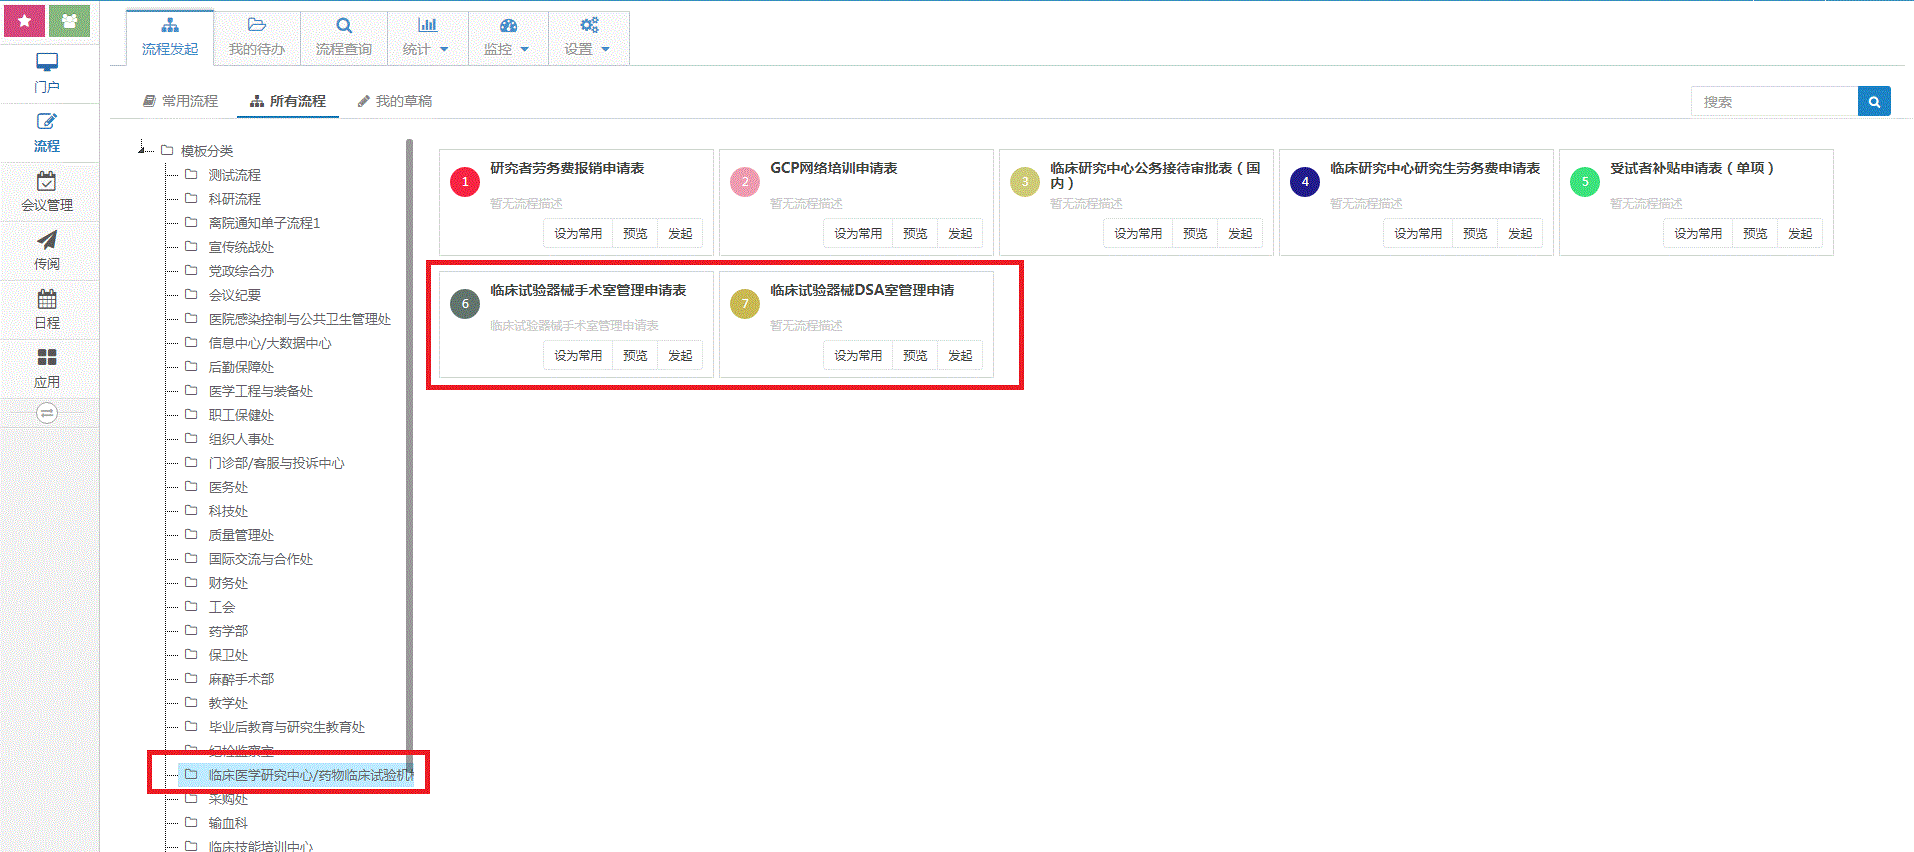Select 临床医学研究中心/药物临床试验机构 tree node

[310, 775]
